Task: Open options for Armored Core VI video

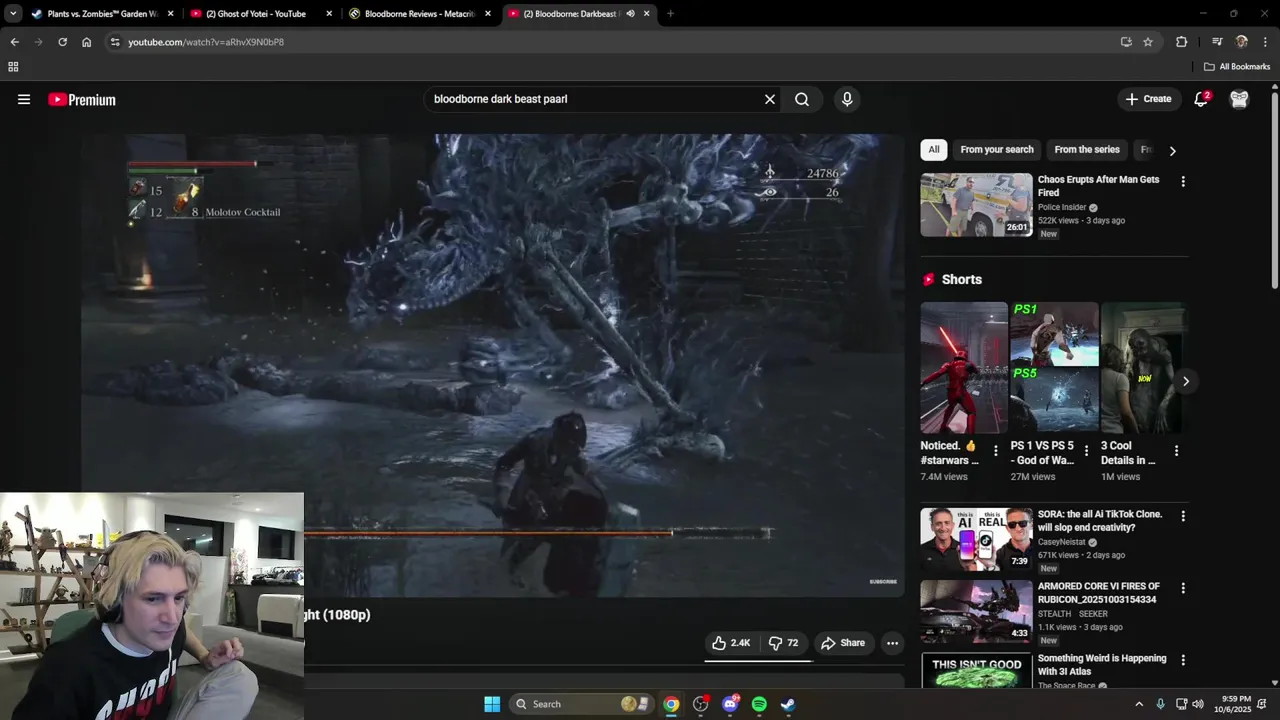Action: pos(1183,588)
